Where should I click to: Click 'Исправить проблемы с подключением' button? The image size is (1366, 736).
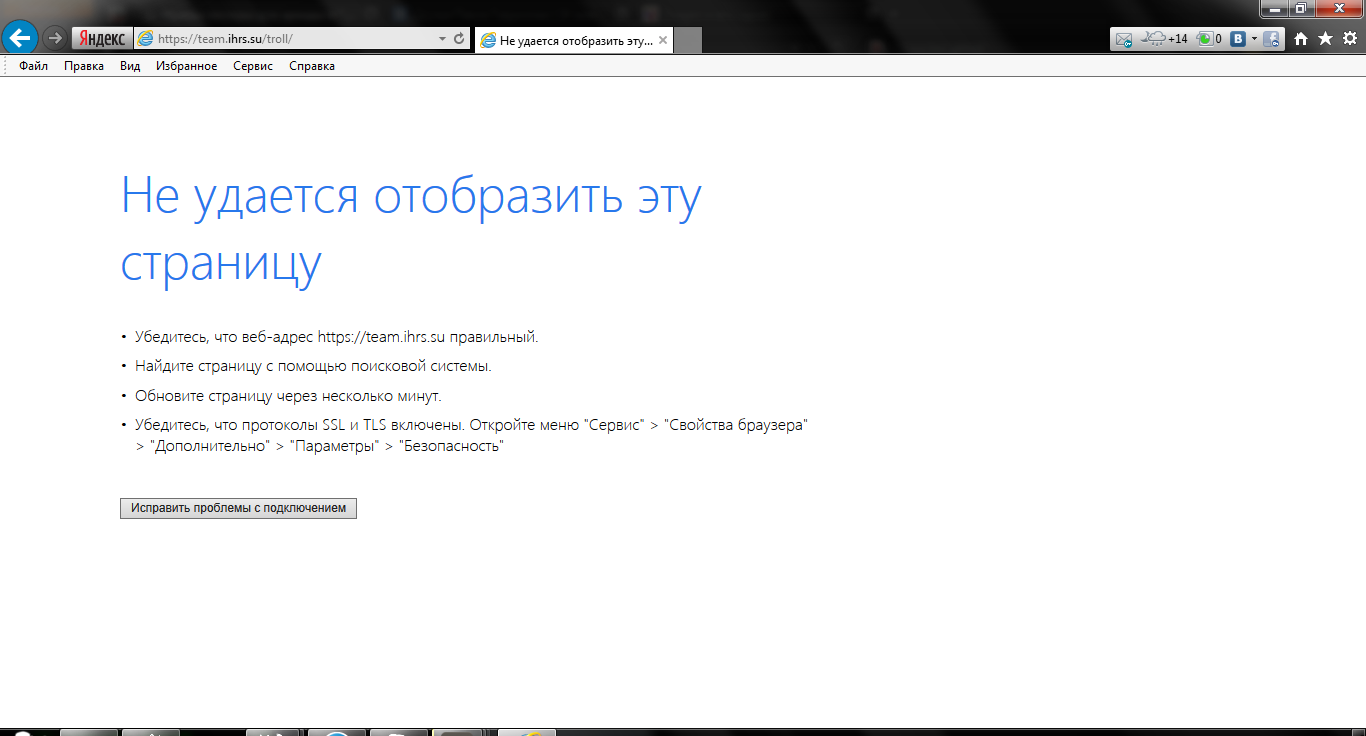(x=238, y=508)
